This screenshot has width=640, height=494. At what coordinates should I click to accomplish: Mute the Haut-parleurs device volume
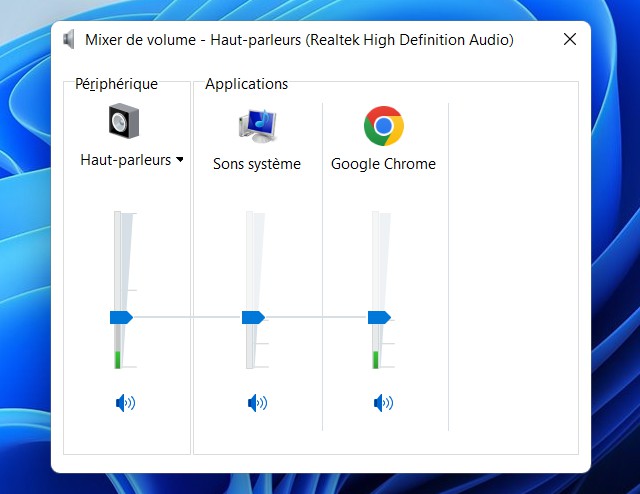125,403
